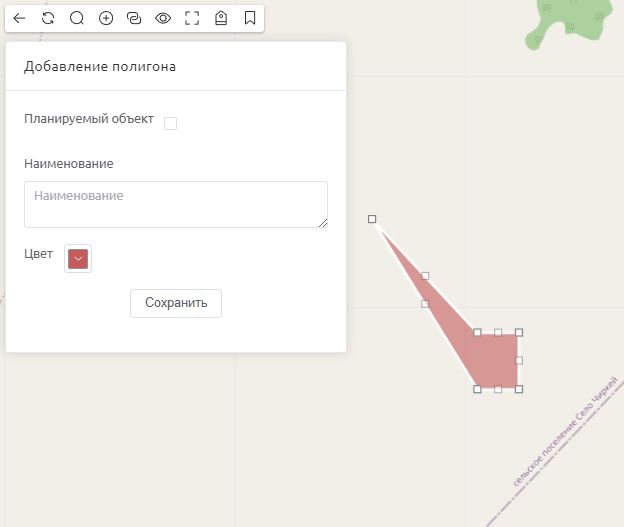Select the polygon's bottom-right corner vertex handle
The width and height of the screenshot is (624, 527).
click(x=519, y=389)
